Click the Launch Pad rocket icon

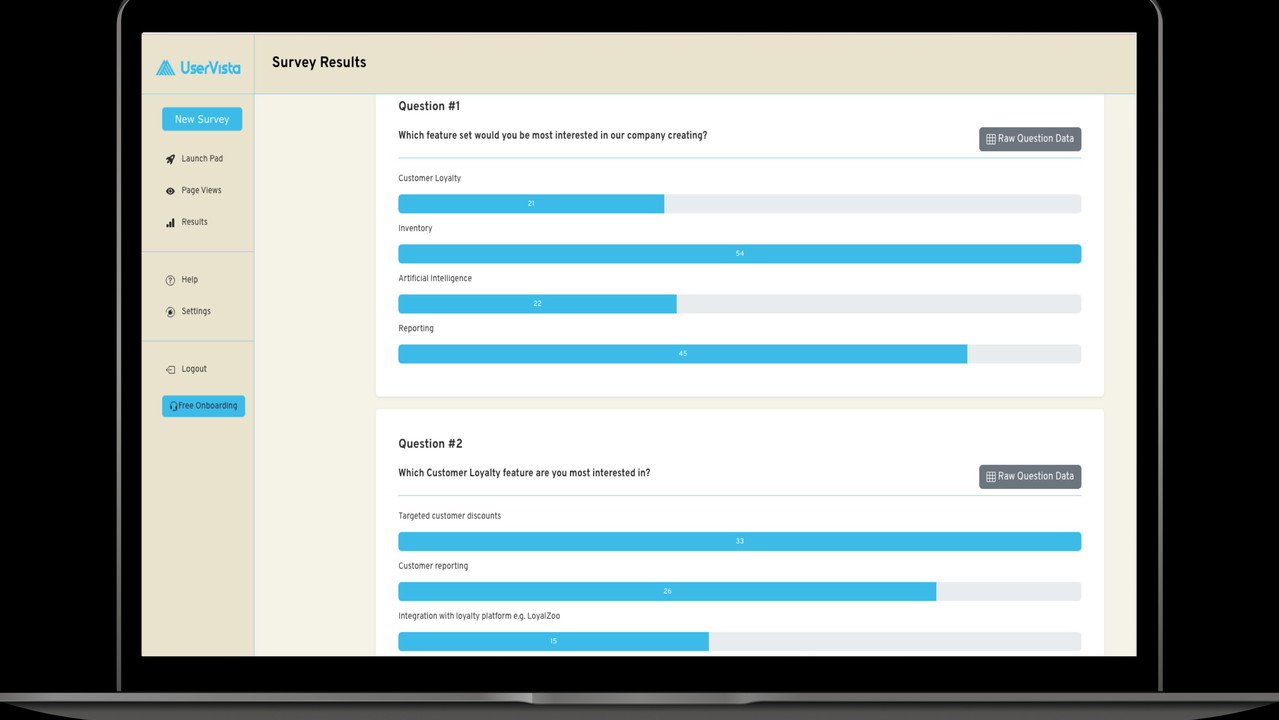tap(170, 159)
